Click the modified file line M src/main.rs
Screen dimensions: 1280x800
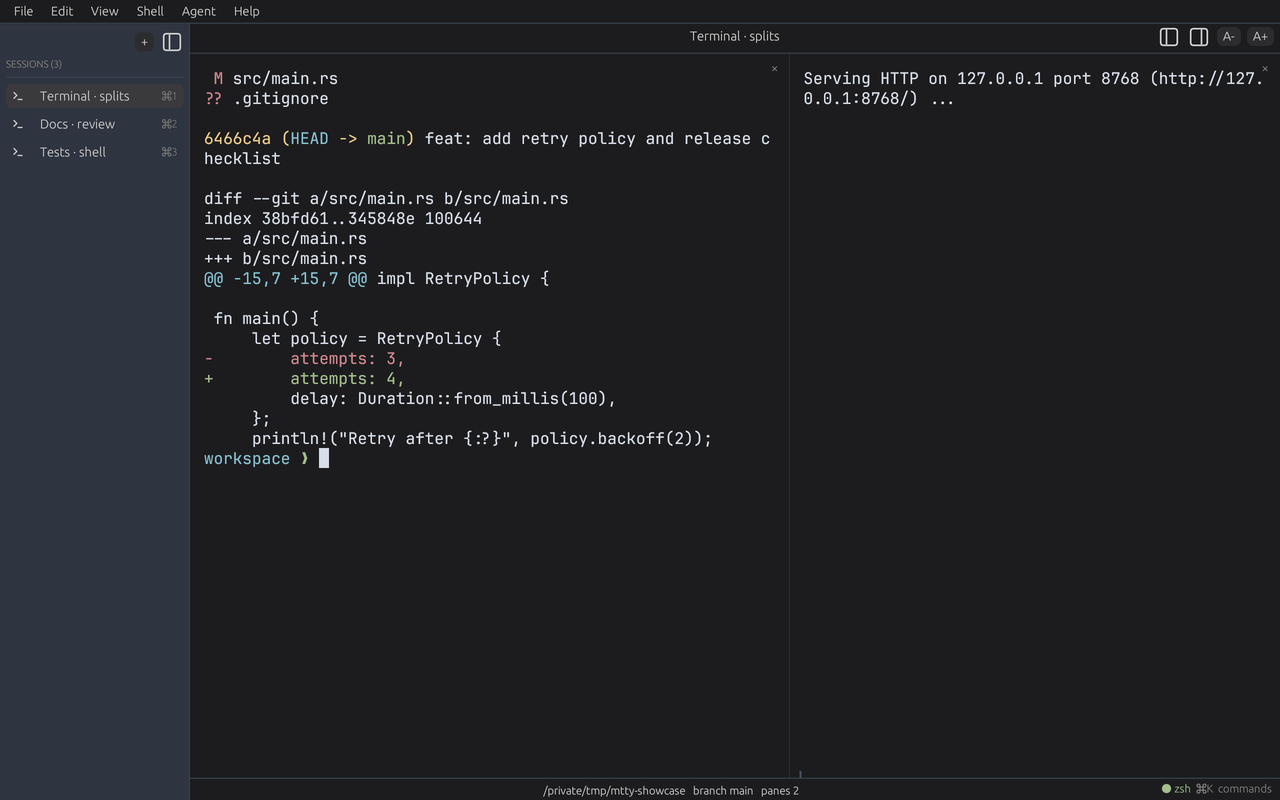coord(276,79)
